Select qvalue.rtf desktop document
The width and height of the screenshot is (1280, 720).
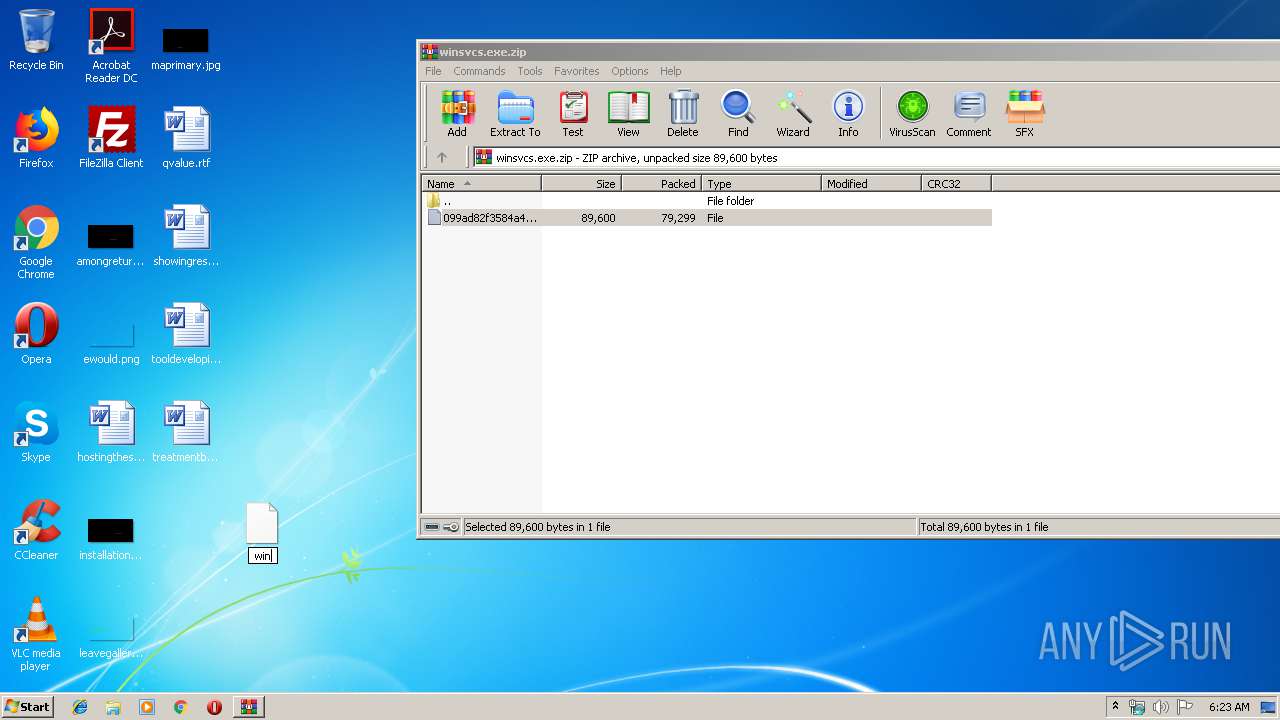click(186, 138)
